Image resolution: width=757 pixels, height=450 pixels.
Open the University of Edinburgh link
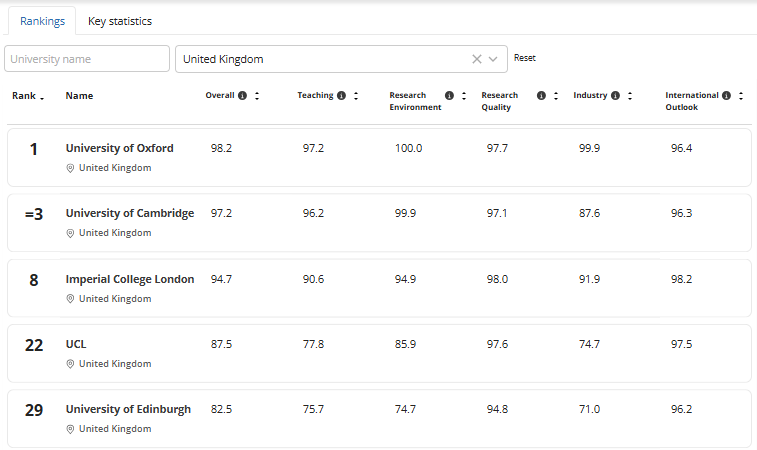[128, 410]
